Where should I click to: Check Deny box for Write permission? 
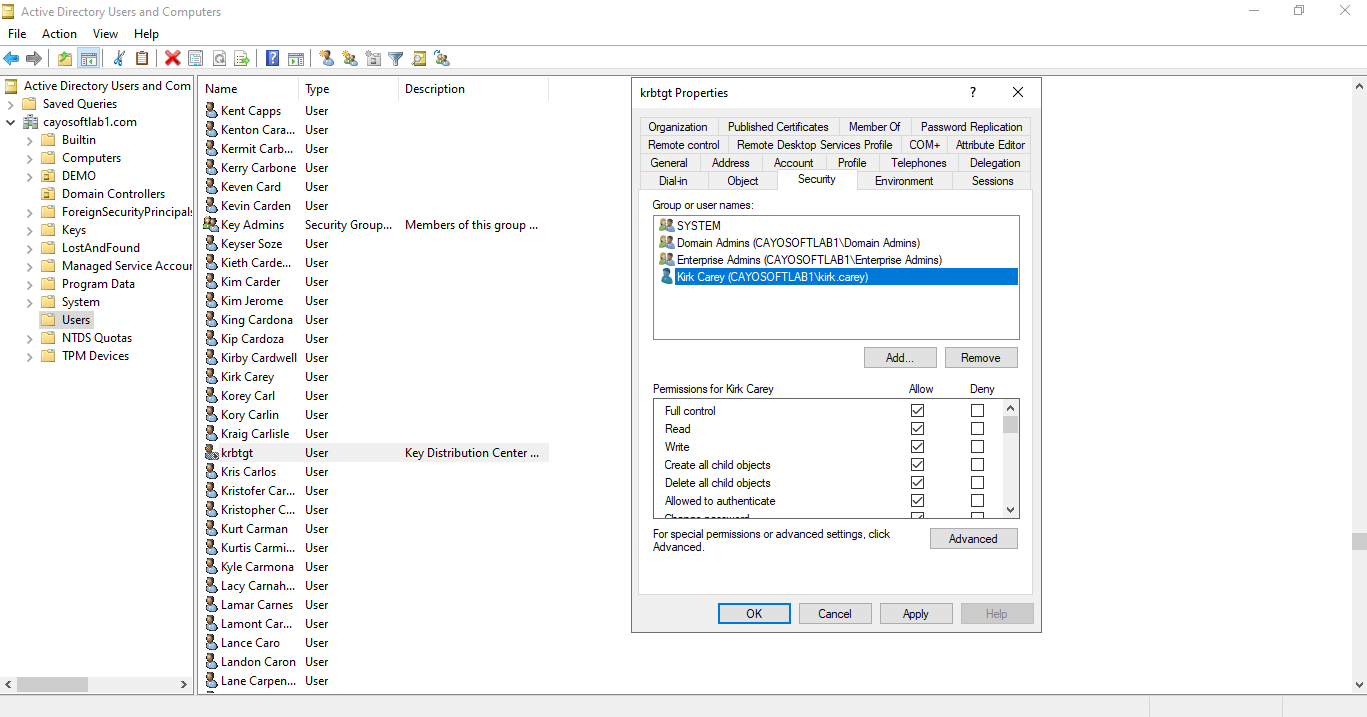click(x=977, y=447)
